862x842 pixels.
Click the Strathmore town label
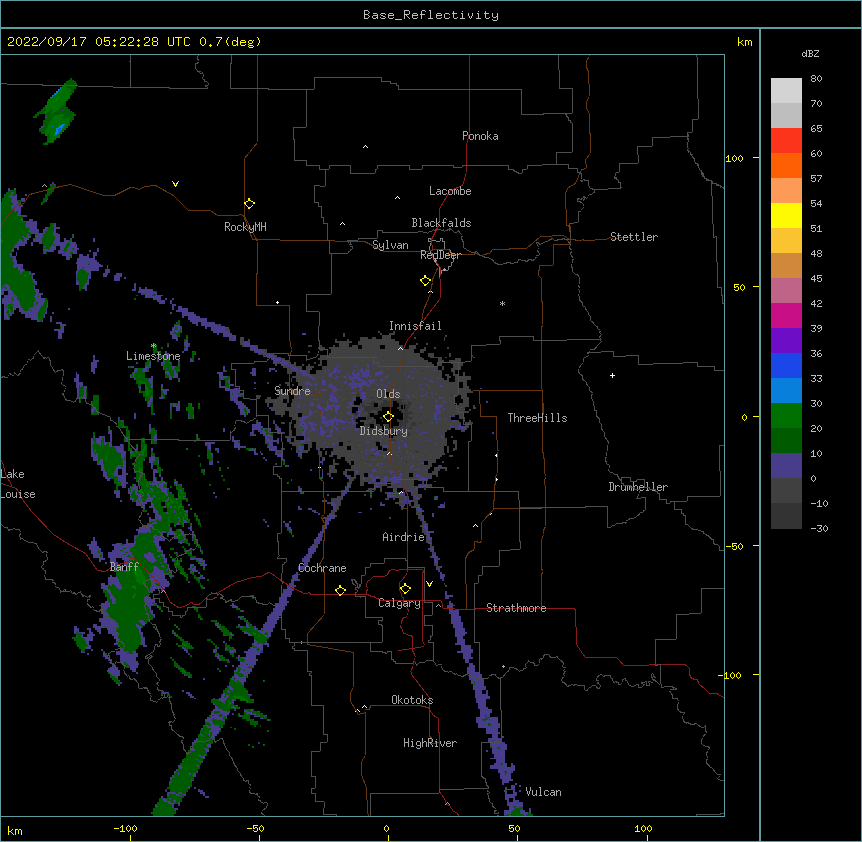(516, 608)
